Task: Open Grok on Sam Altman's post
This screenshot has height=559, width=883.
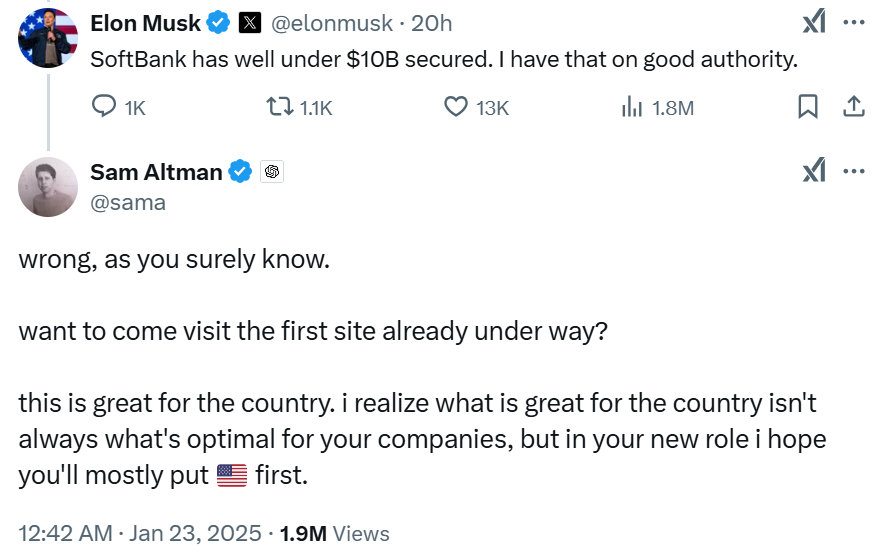Action: click(815, 171)
